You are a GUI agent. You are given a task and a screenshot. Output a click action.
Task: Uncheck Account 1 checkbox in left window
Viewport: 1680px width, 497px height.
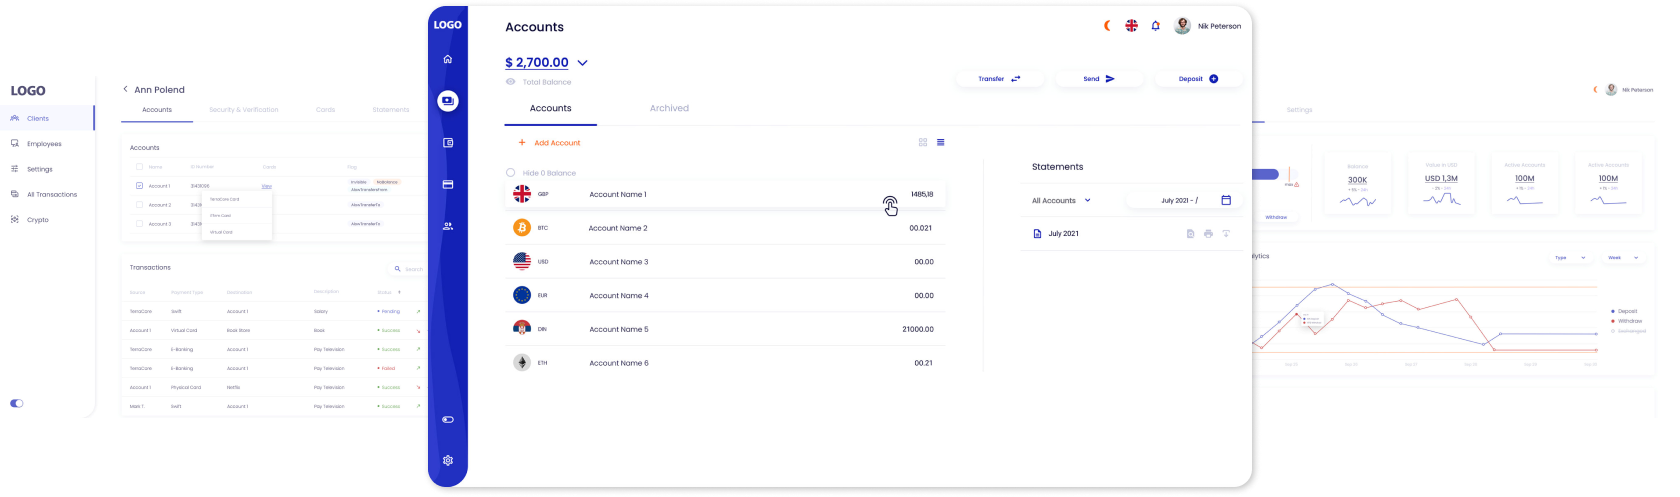point(139,186)
